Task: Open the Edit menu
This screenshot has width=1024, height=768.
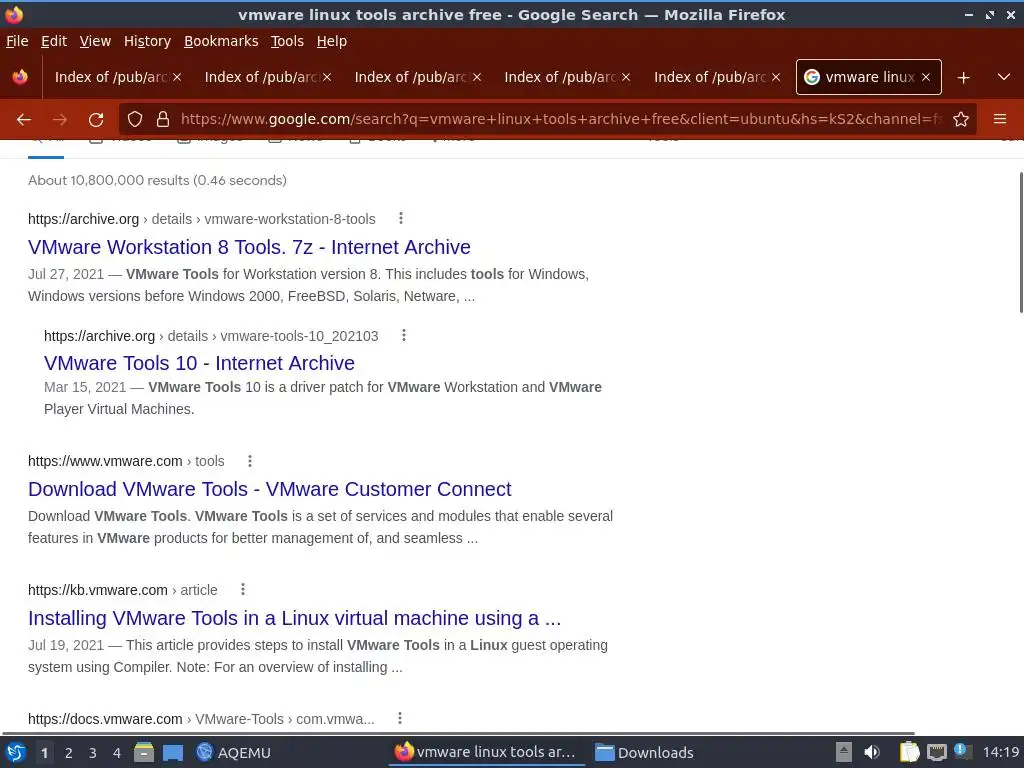Action: point(54,41)
